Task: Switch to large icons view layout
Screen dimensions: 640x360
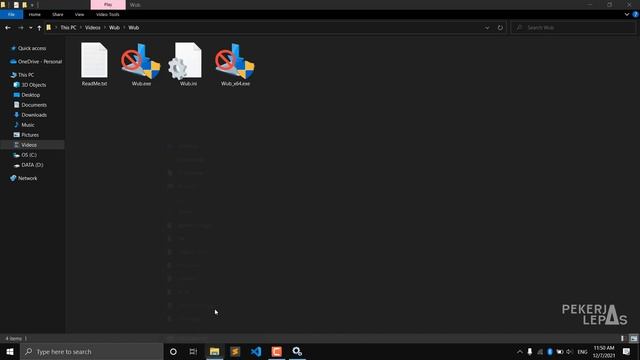Action: click(x=633, y=338)
